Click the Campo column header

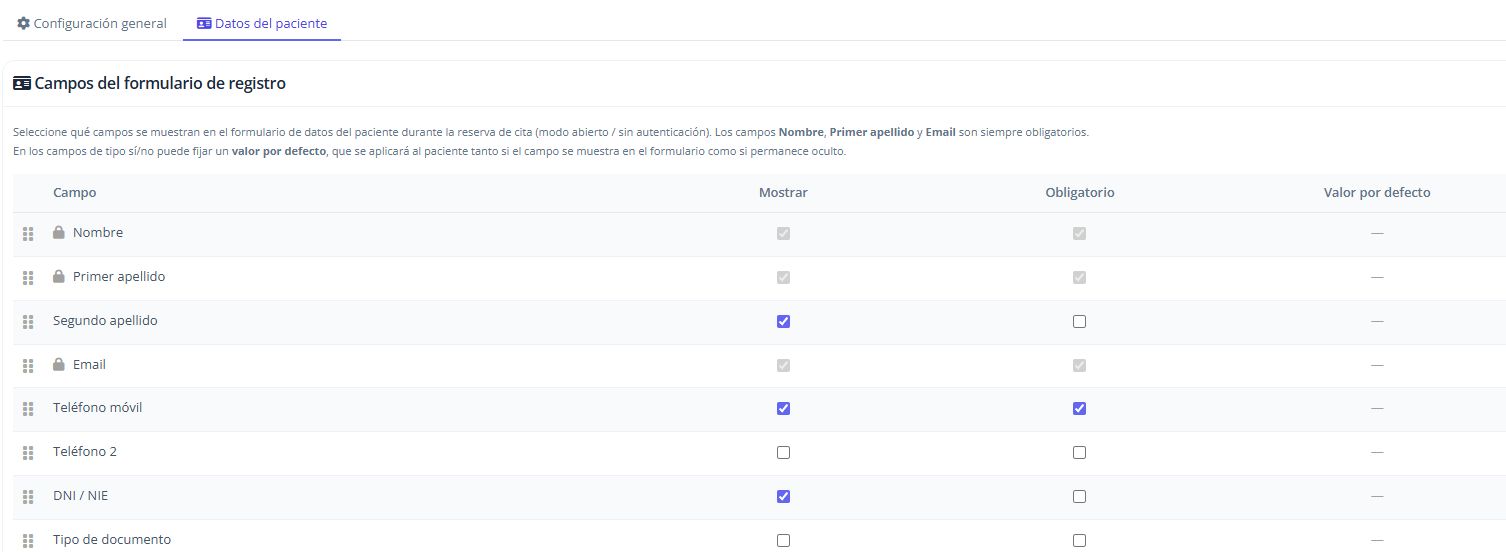click(x=75, y=192)
